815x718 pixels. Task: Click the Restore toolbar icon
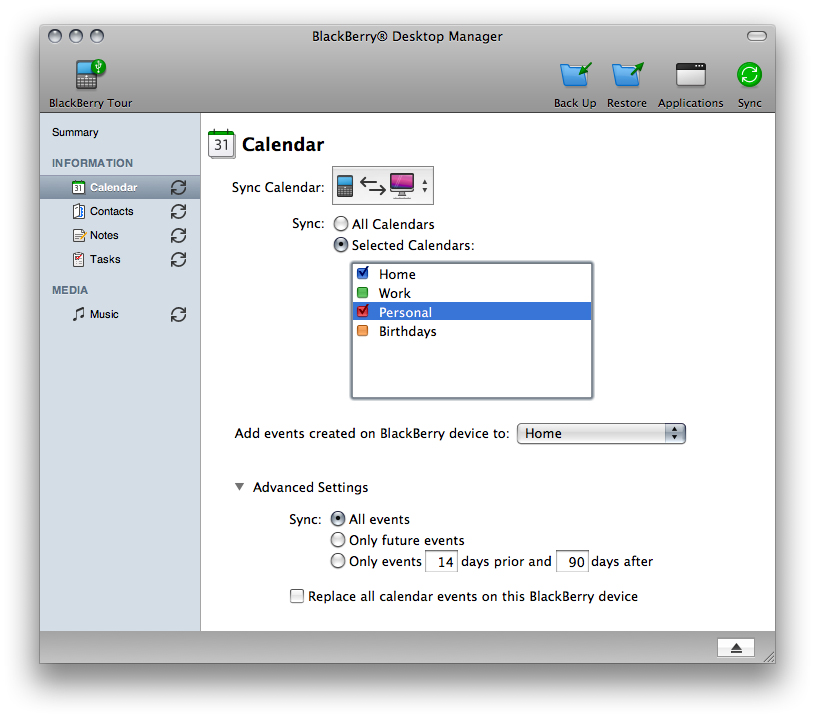pos(627,76)
